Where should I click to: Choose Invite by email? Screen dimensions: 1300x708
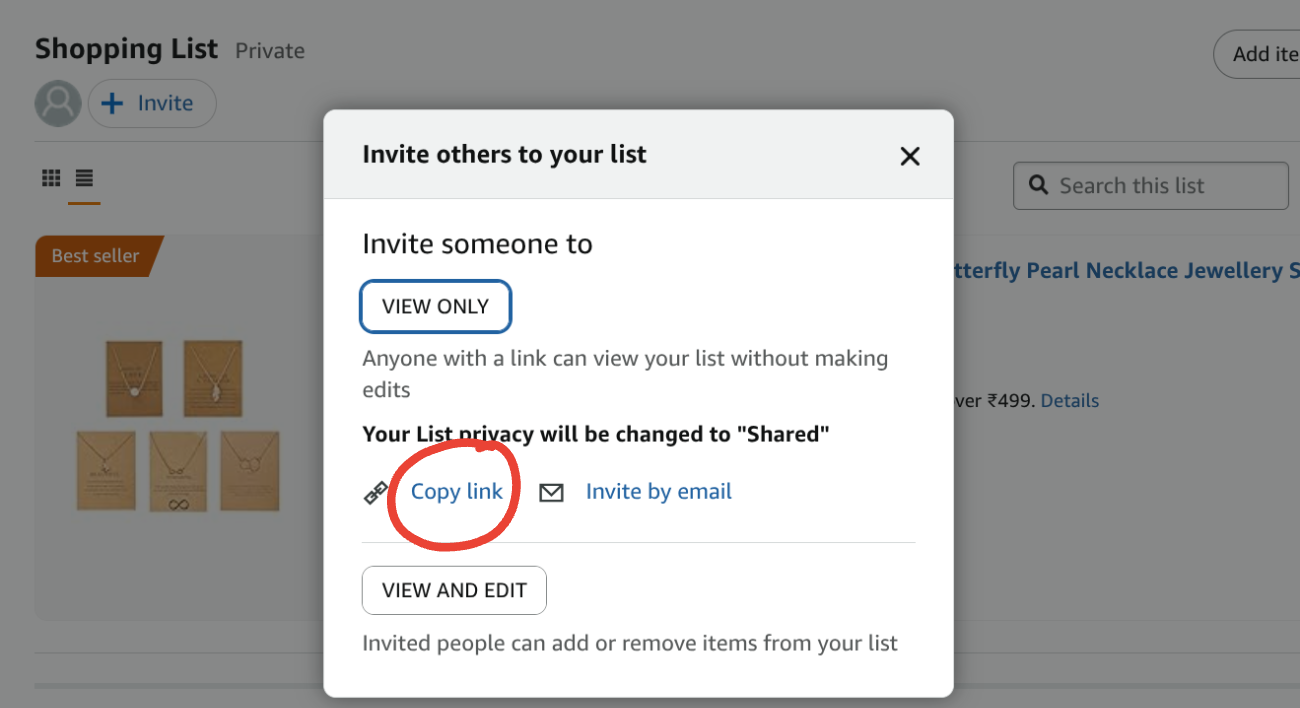tap(658, 491)
